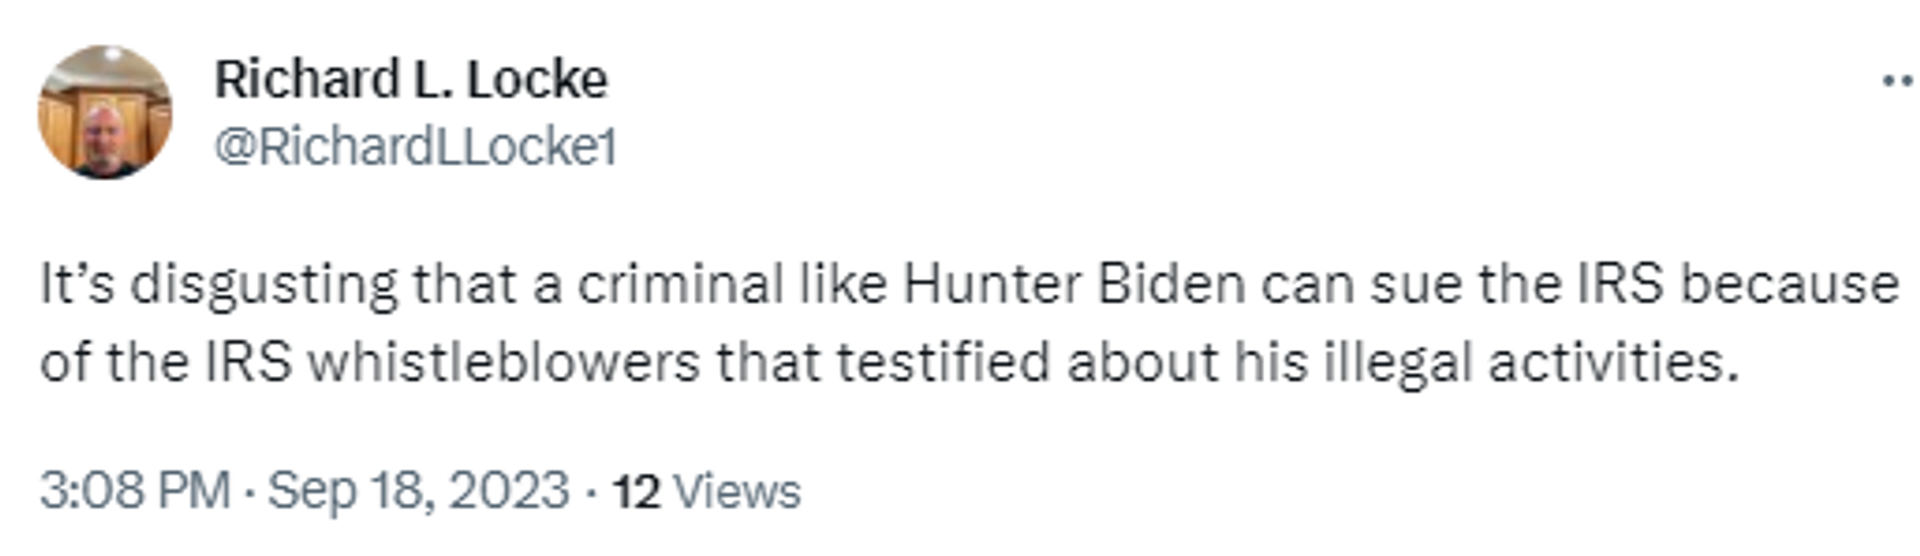This screenshot has height=556, width=1920.
Task: Open the tweet's more options menu
Action: 1897,81
